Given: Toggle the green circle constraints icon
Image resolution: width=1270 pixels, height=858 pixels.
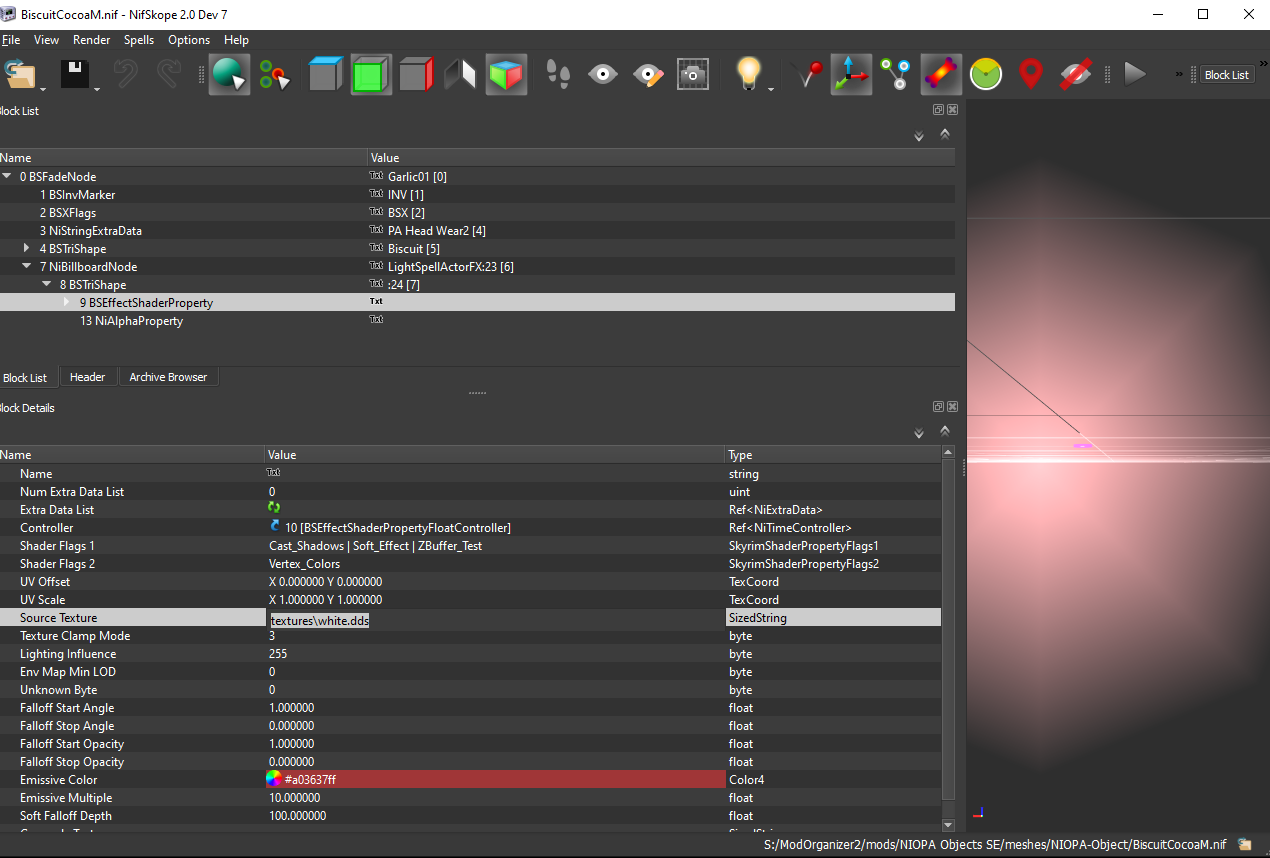Looking at the screenshot, I should [985, 75].
